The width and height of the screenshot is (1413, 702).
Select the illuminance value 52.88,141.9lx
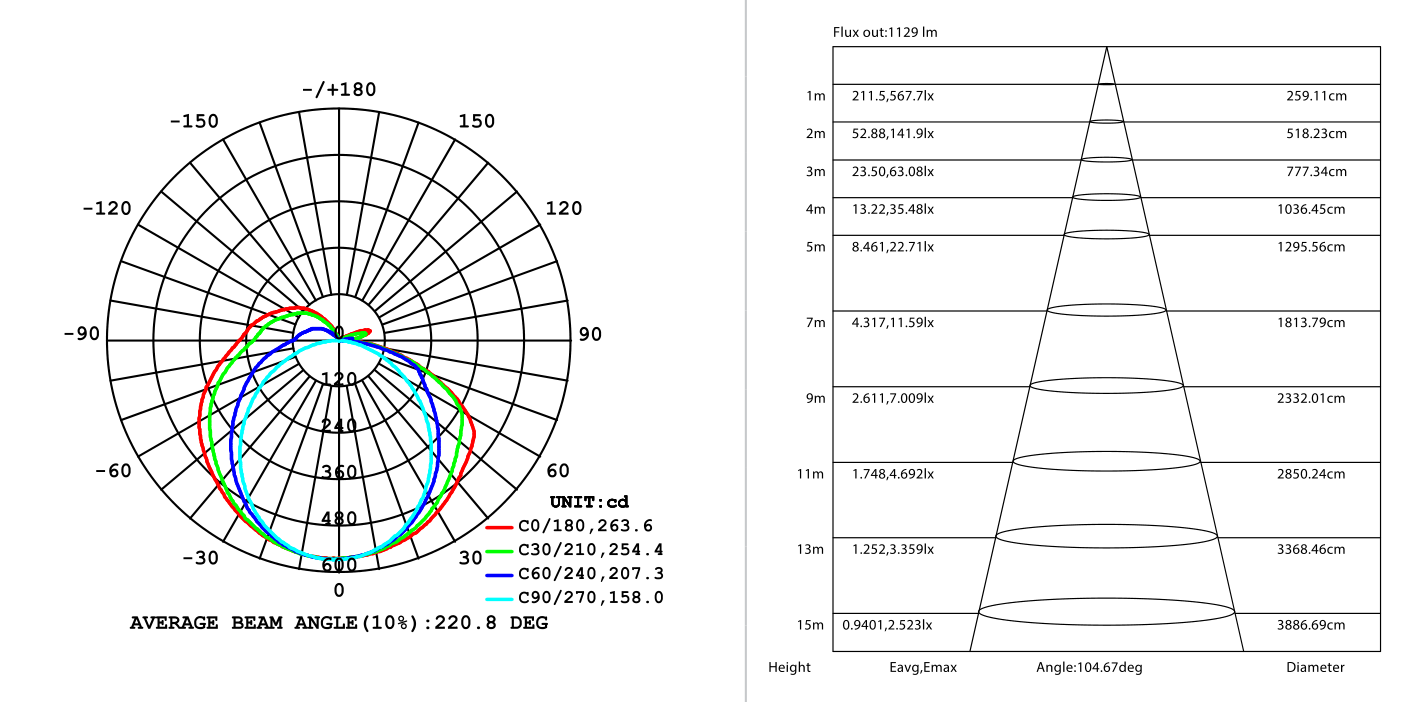893,134
